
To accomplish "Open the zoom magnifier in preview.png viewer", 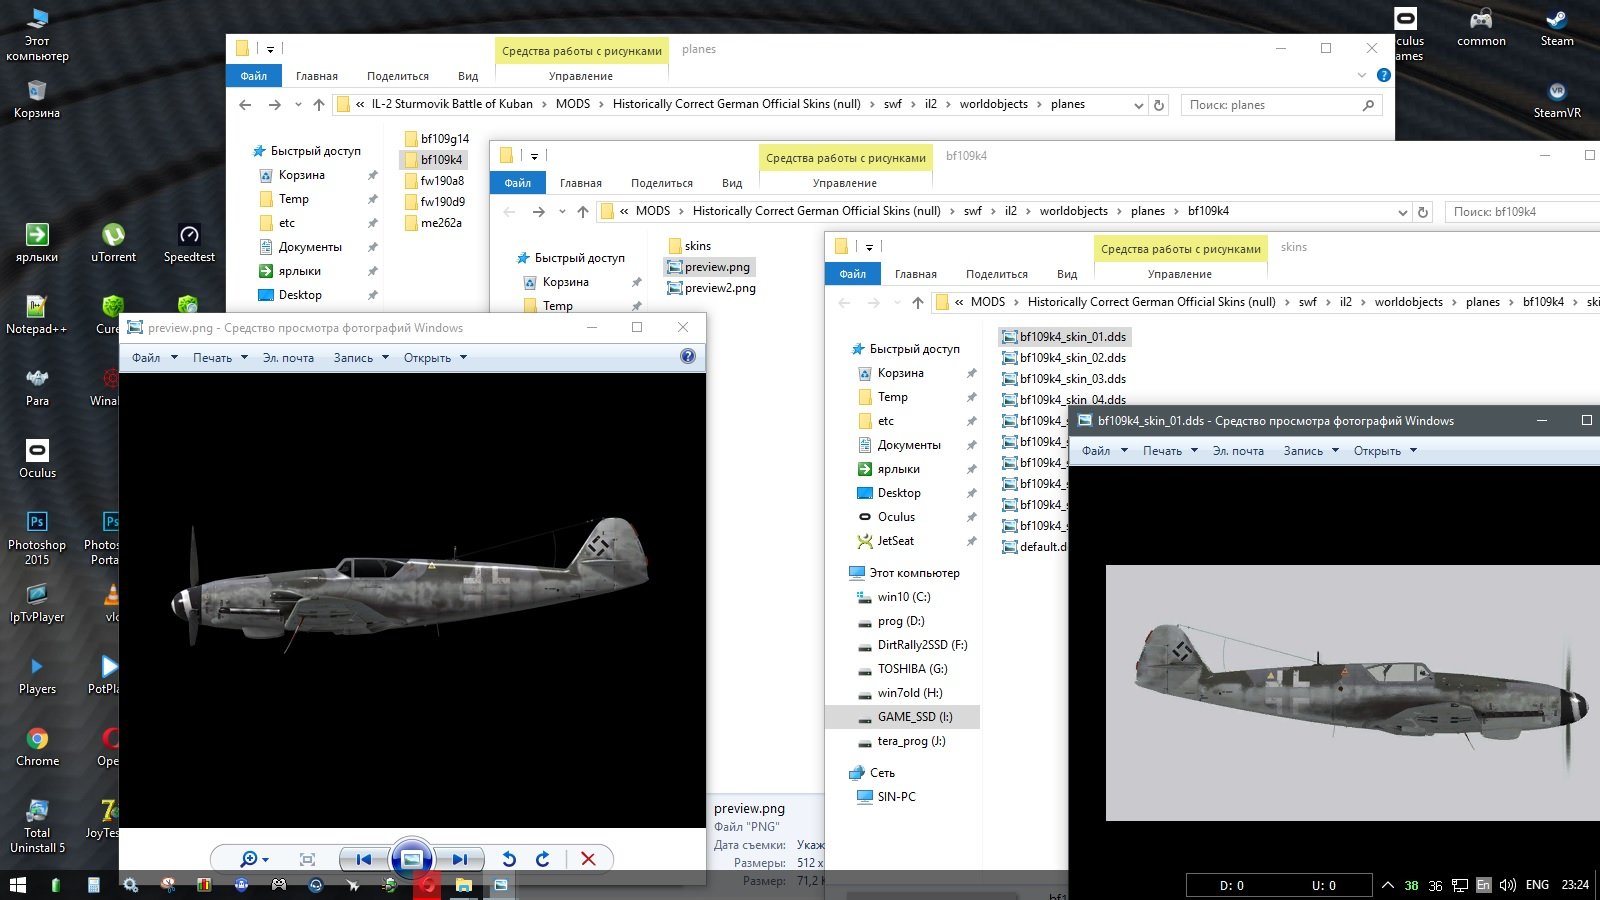I will [254, 859].
